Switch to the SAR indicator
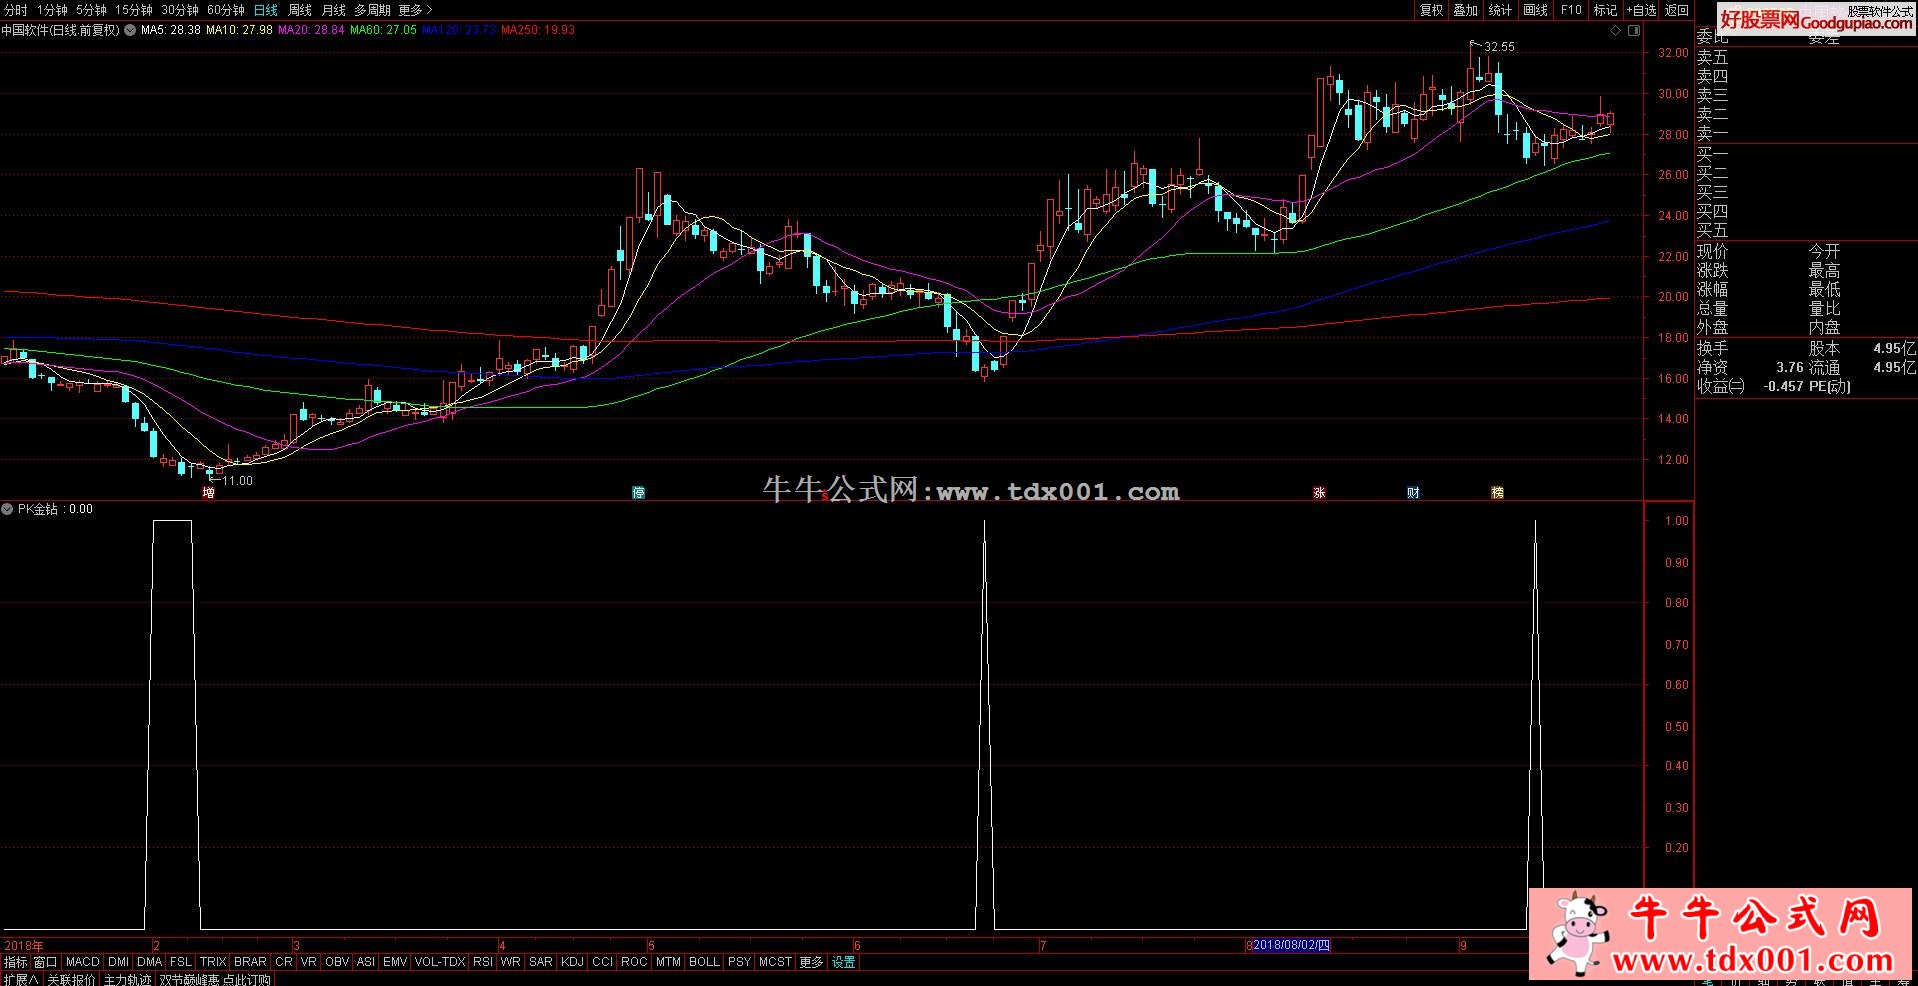The height and width of the screenshot is (986, 1918). click(540, 962)
